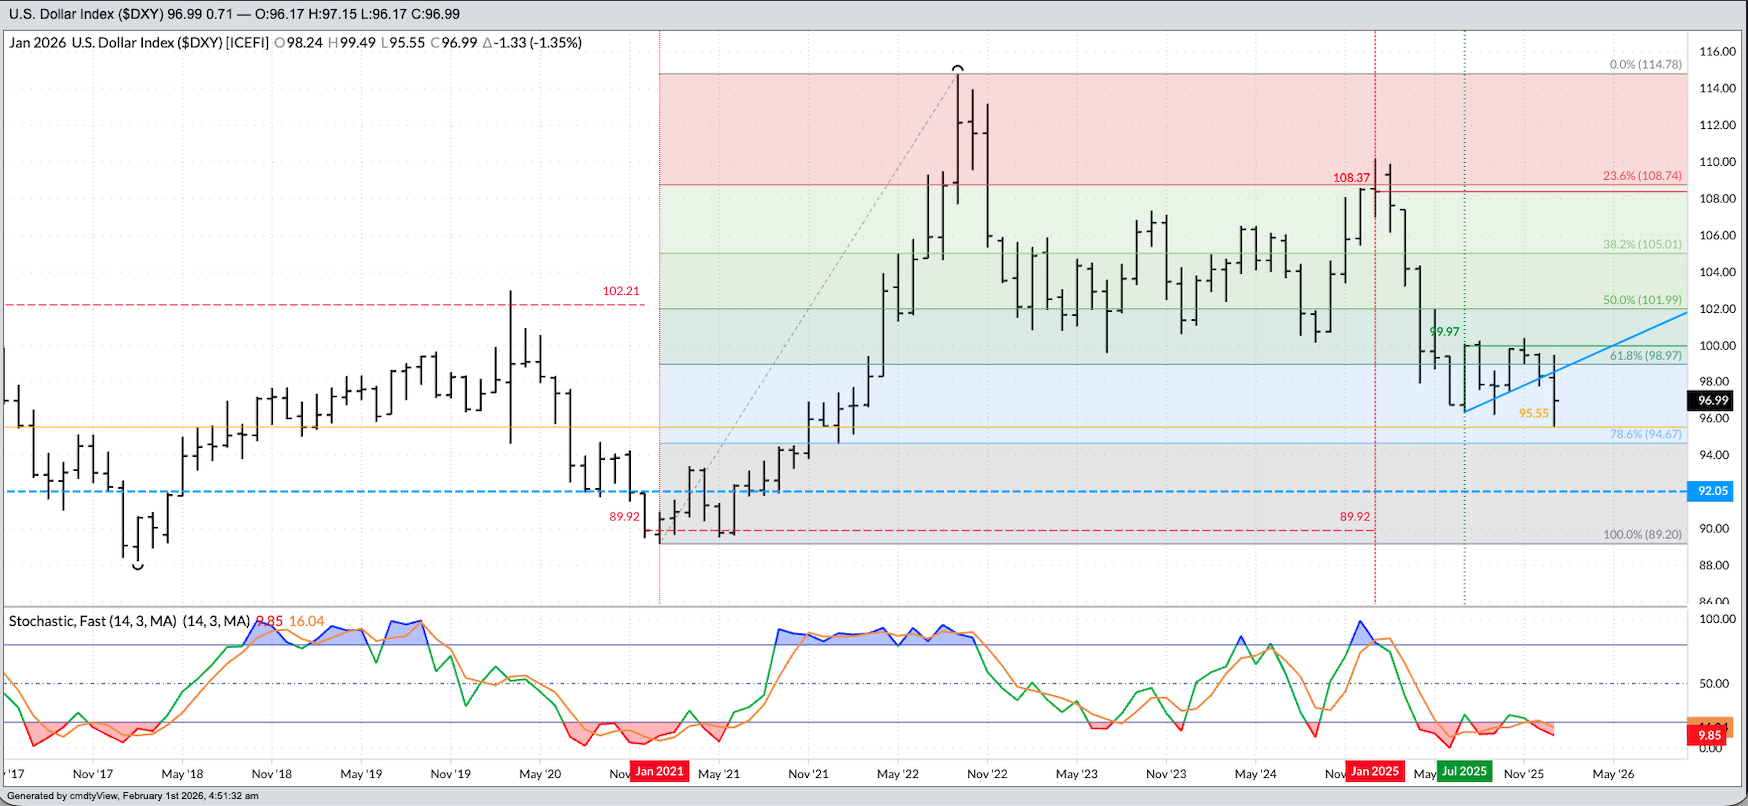The image size is (1748, 806).
Task: Click the red Jan 2021 date flag
Action: pos(659,772)
